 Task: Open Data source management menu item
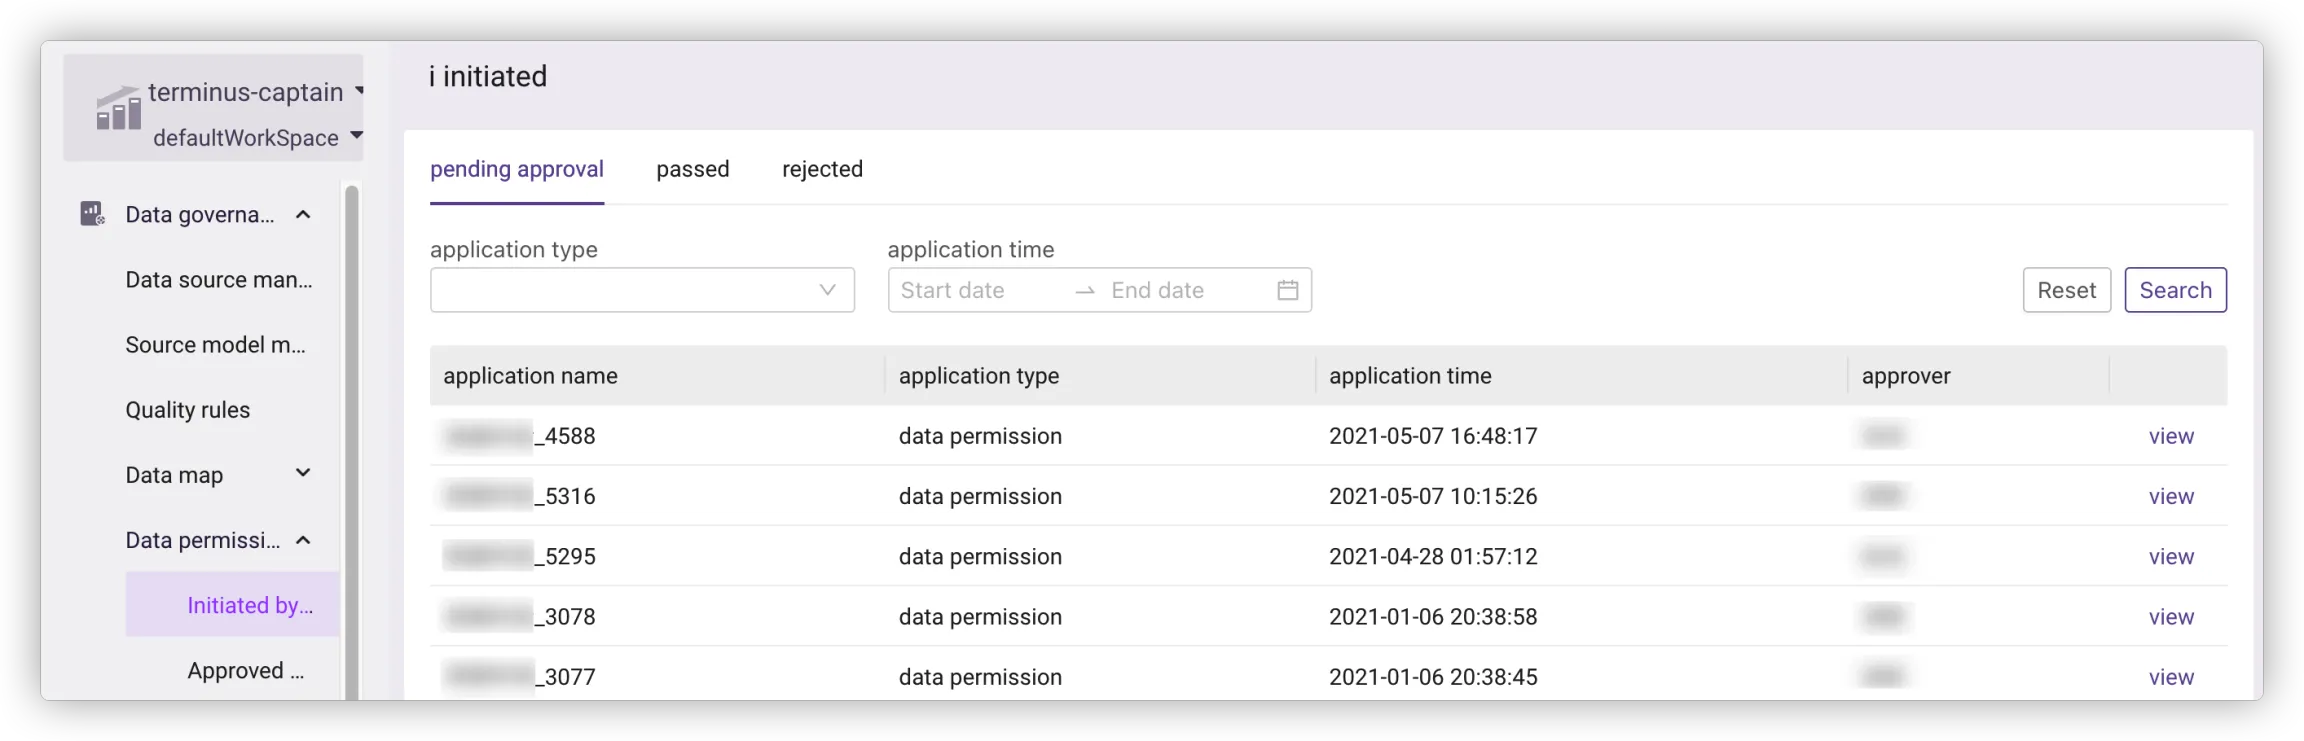(x=219, y=280)
